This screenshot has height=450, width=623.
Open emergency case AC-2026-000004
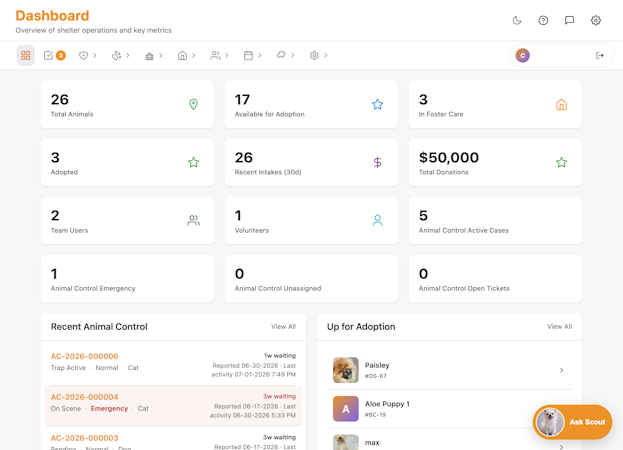click(84, 397)
